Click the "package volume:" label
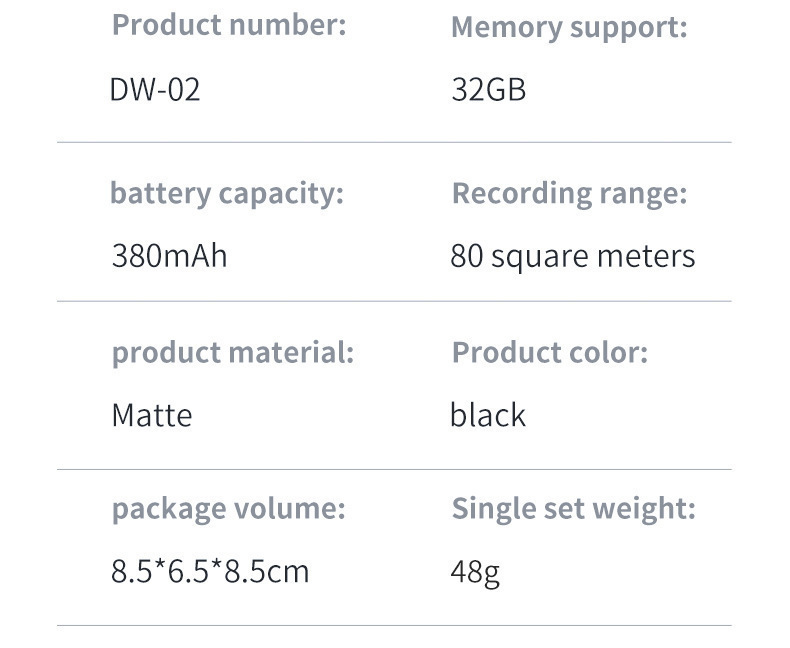790x648 pixels. [x=228, y=508]
